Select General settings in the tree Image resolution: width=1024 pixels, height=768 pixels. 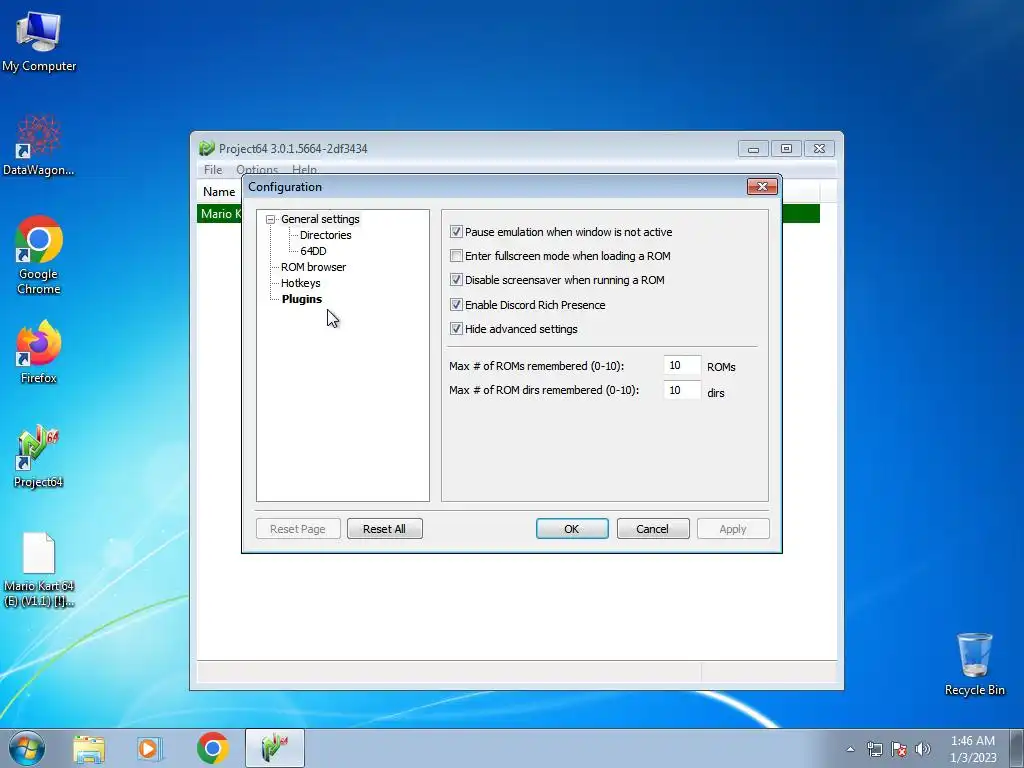click(x=320, y=219)
